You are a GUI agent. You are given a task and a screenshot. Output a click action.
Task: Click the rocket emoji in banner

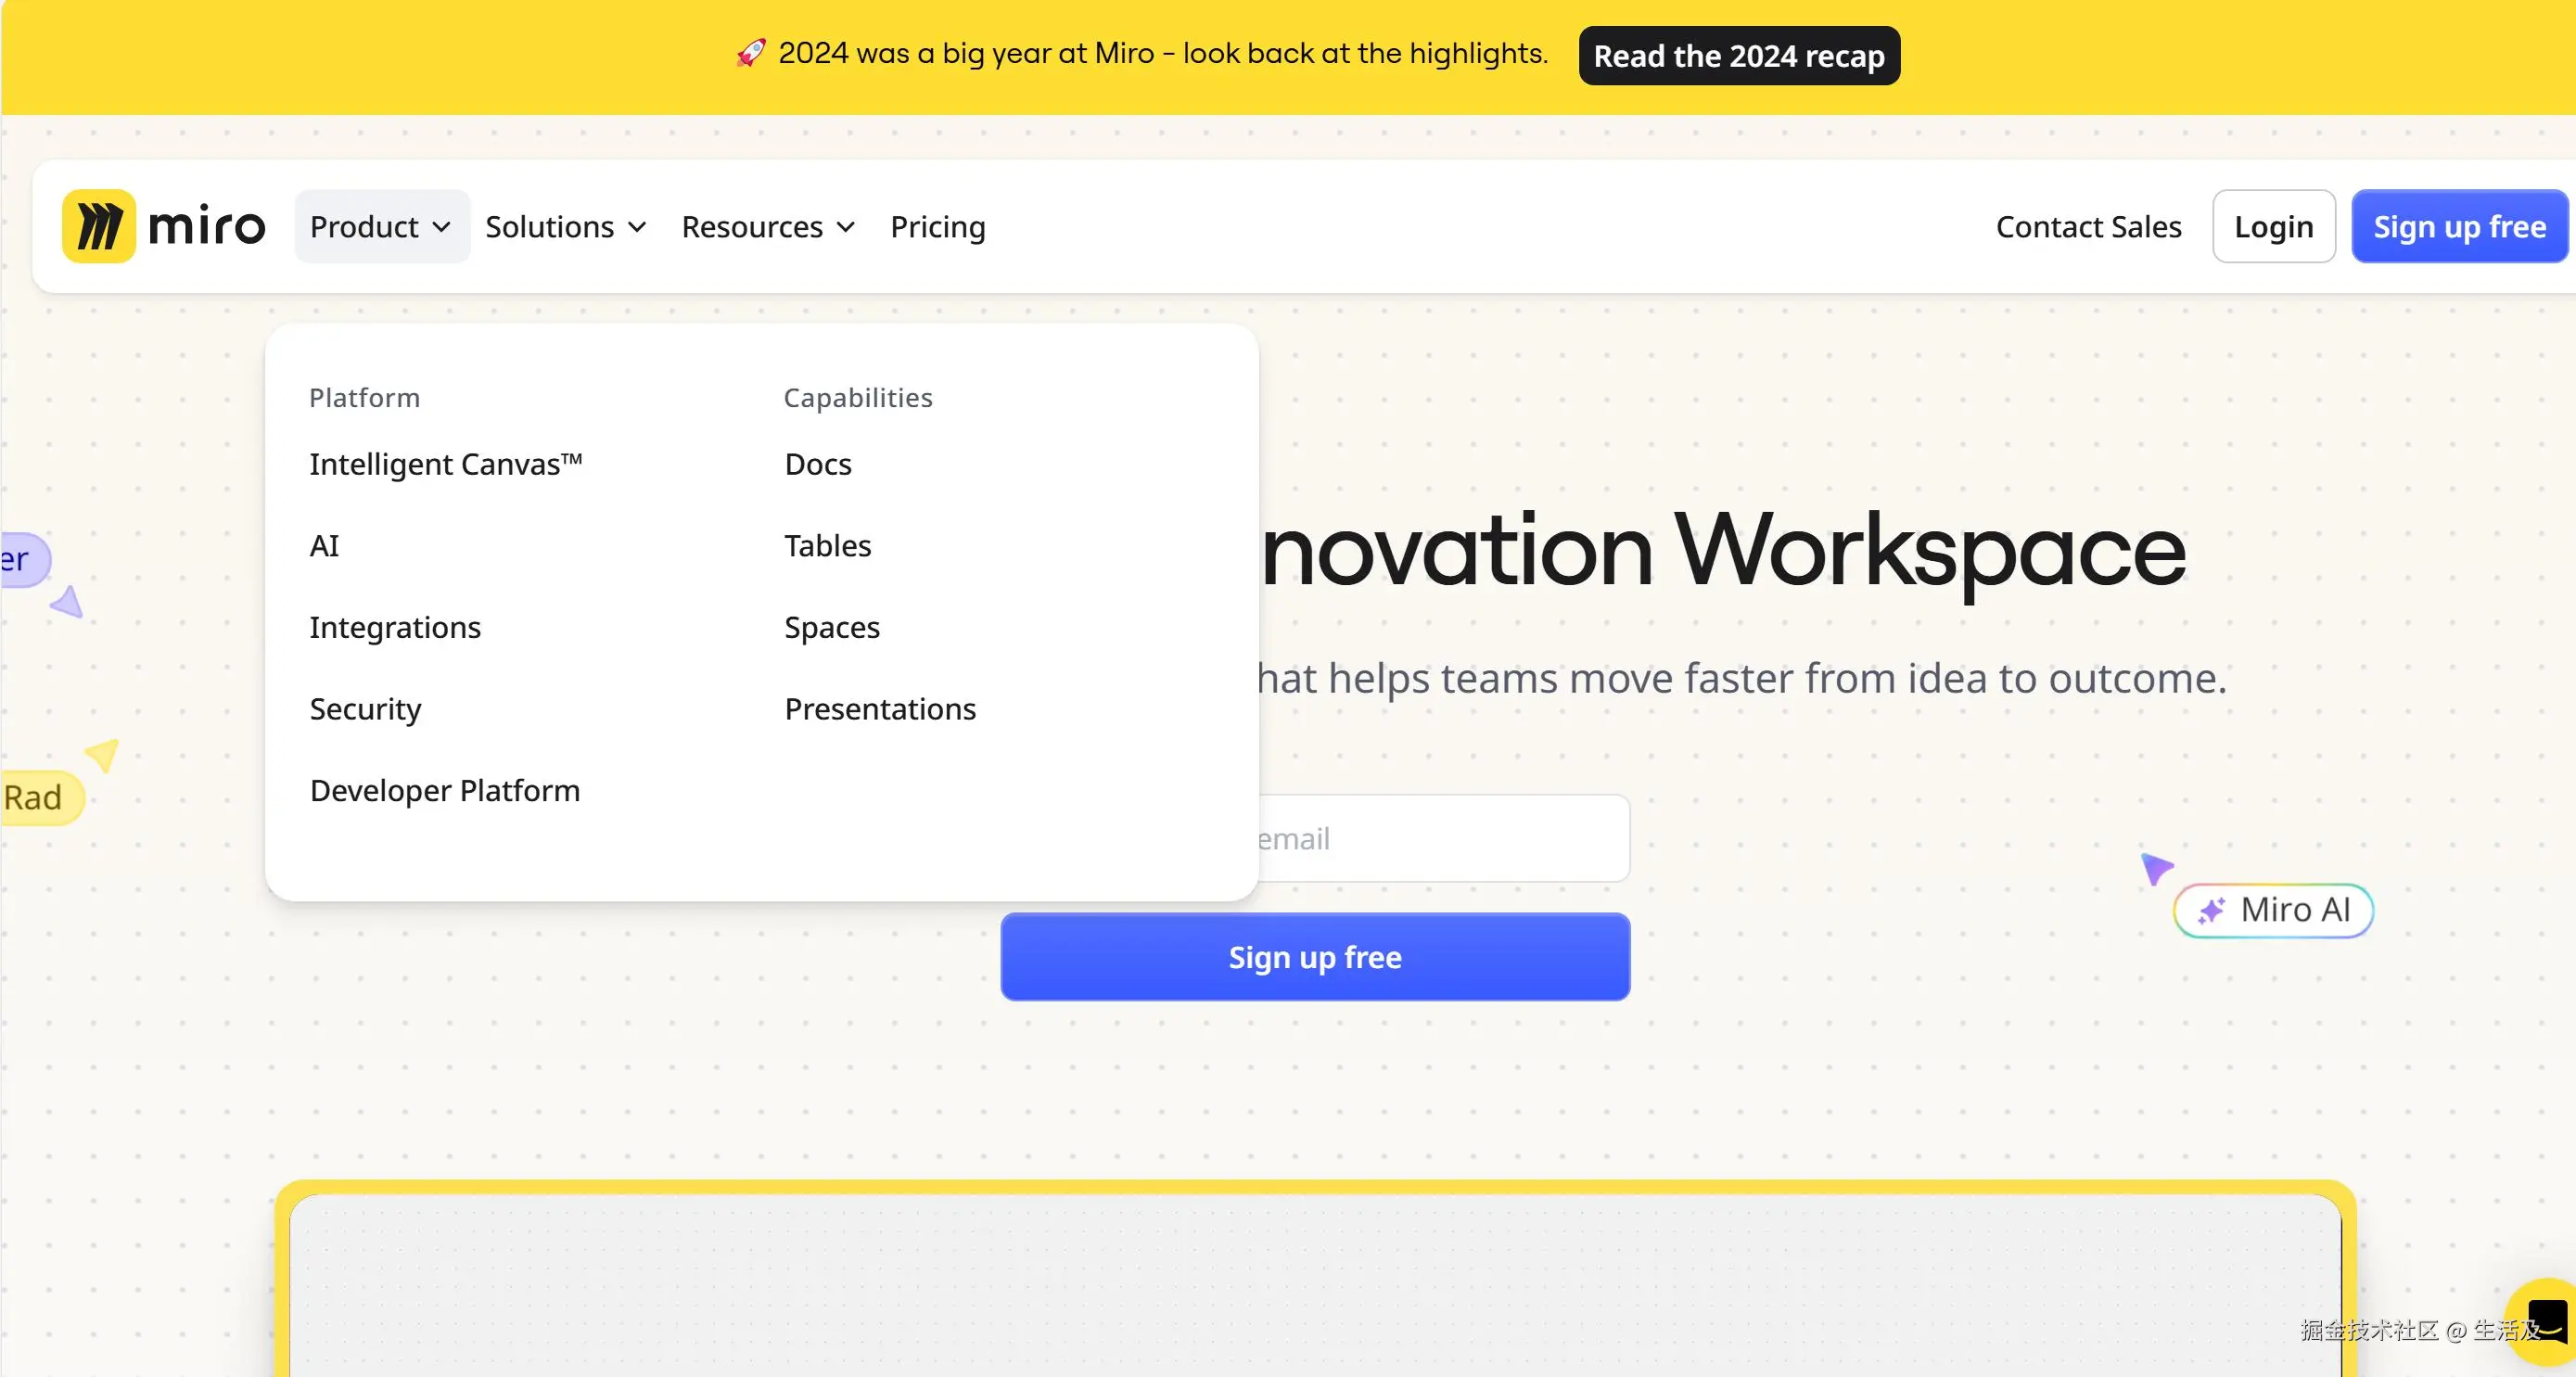click(x=751, y=53)
